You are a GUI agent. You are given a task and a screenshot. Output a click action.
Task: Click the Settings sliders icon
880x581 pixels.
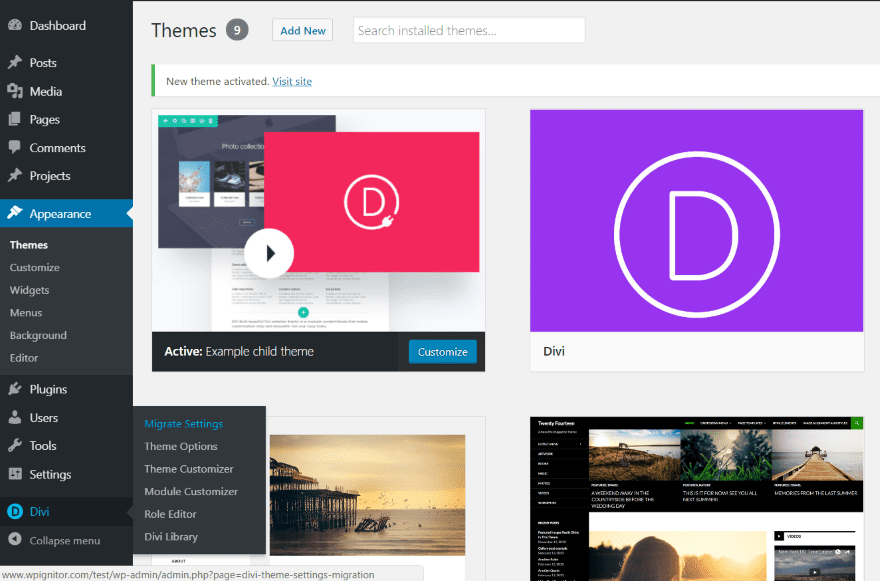coord(15,474)
